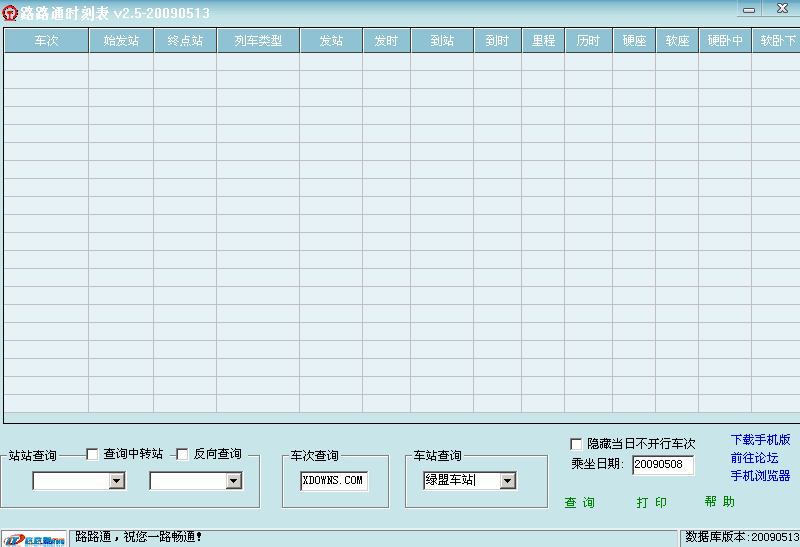800x547 pixels.
Task: Click the app logo icon in title bar
Action: pyautogui.click(x=10, y=12)
